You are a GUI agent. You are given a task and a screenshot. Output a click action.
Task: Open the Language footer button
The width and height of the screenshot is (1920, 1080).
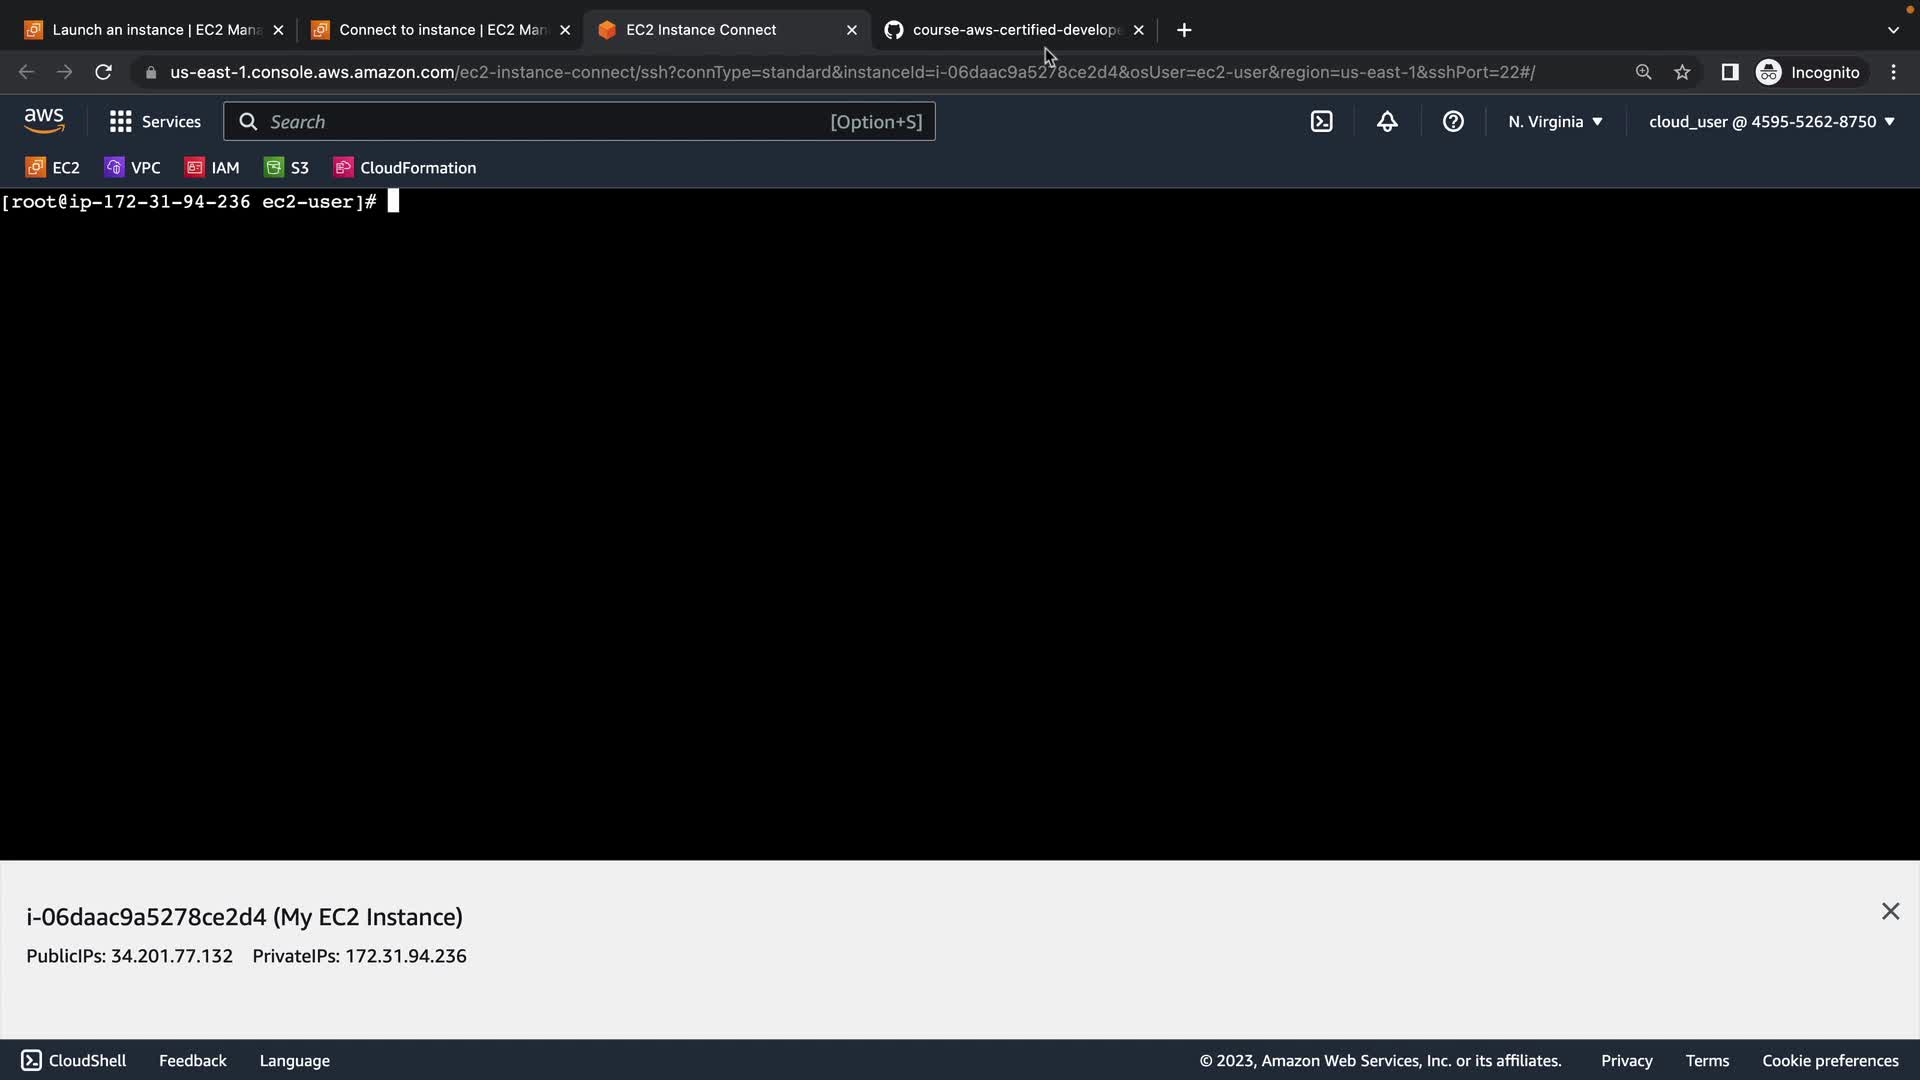pyautogui.click(x=294, y=1060)
